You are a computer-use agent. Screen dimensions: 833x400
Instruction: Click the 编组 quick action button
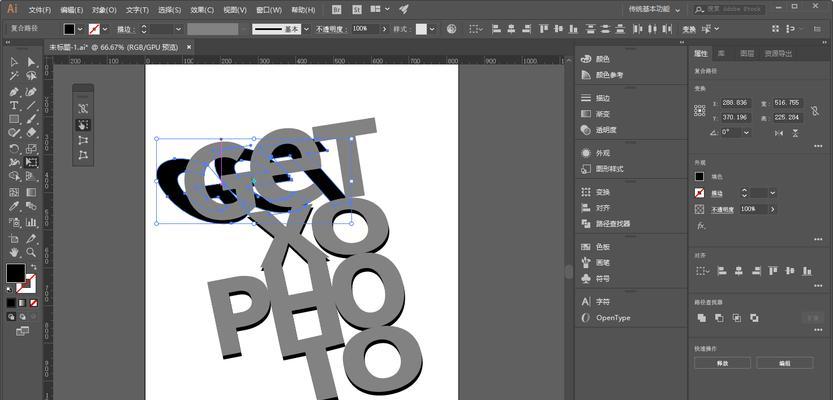click(785, 363)
